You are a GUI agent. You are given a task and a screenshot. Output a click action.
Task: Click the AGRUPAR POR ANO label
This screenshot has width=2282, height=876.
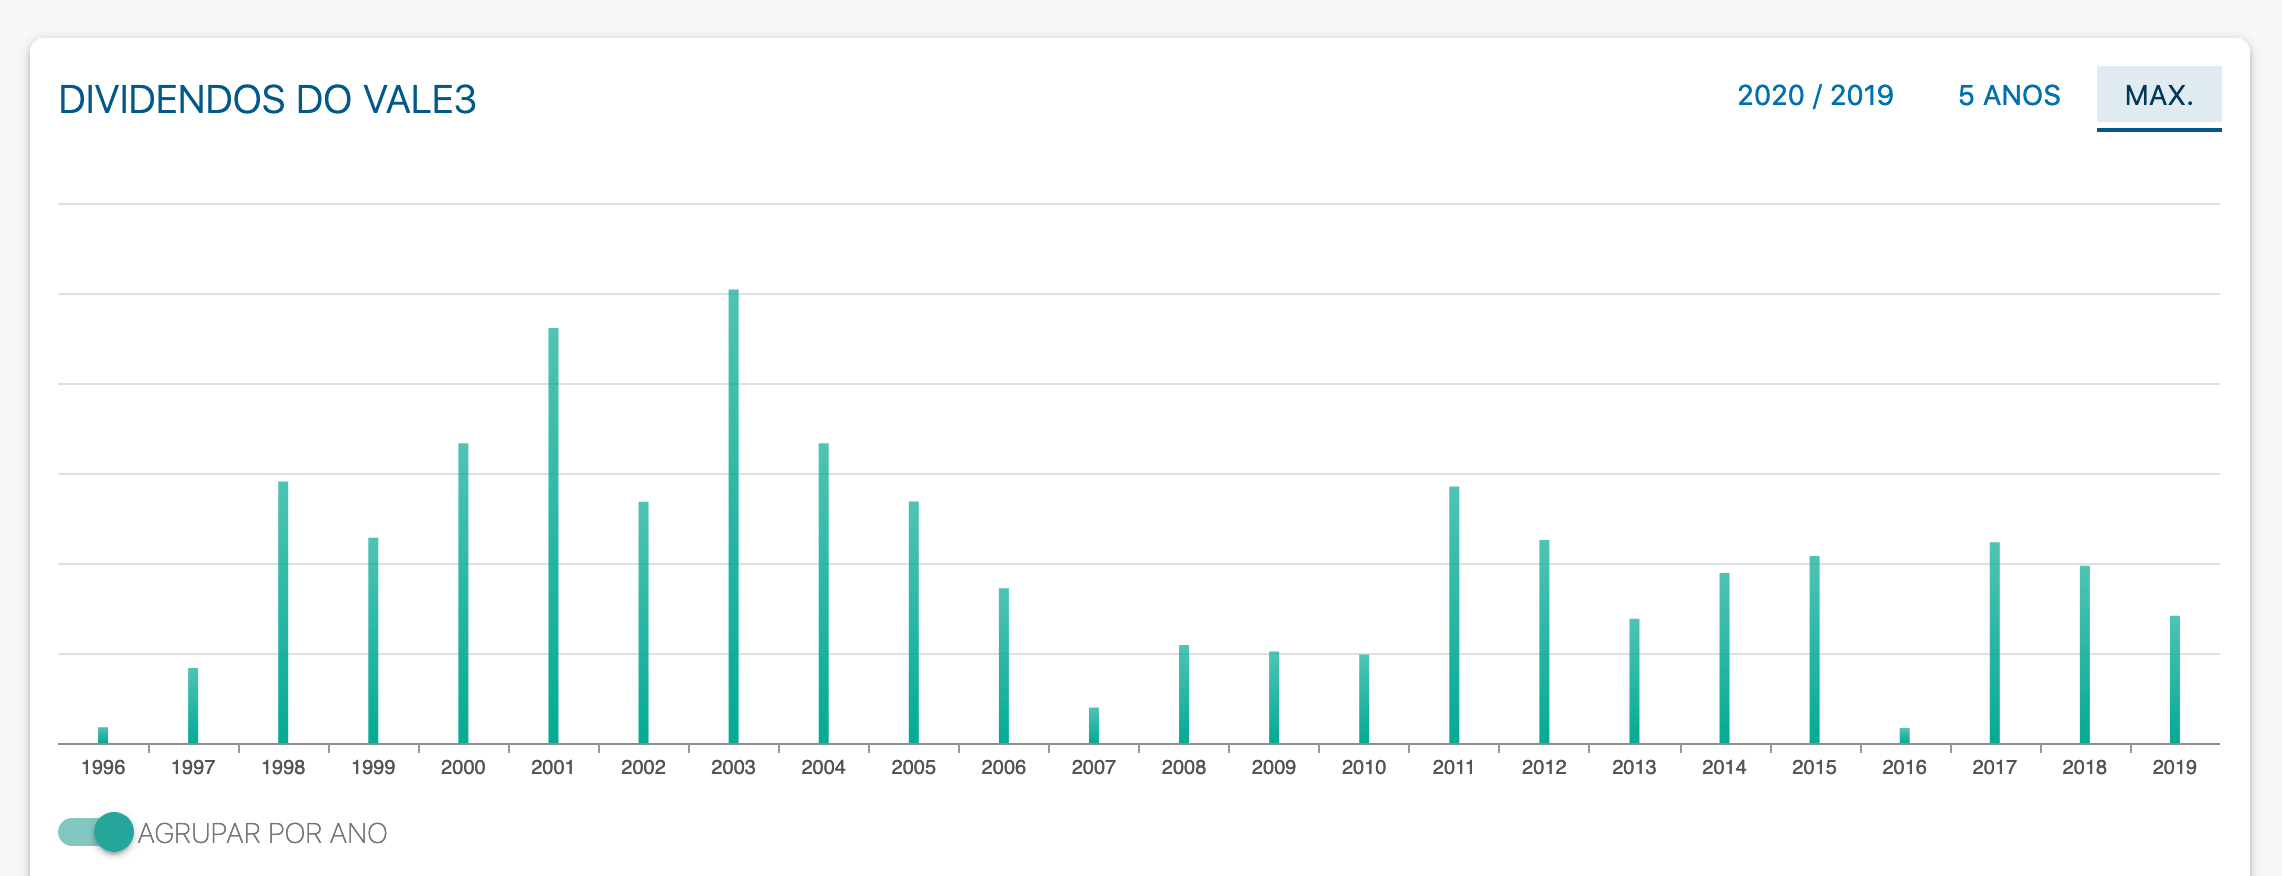click(262, 833)
